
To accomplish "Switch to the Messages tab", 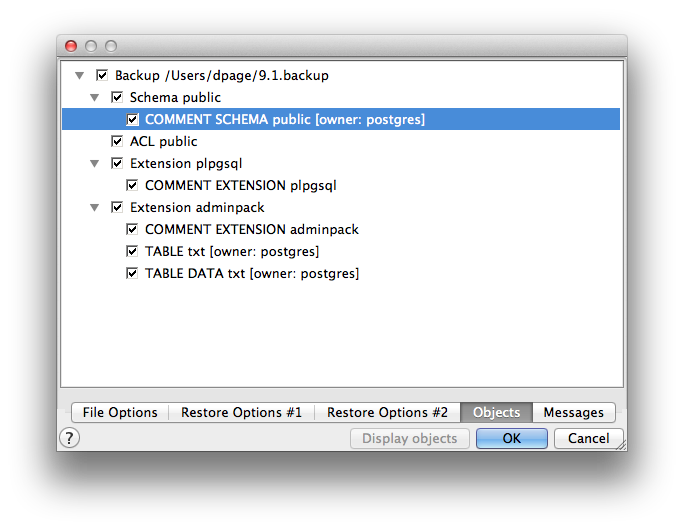I will click(573, 412).
